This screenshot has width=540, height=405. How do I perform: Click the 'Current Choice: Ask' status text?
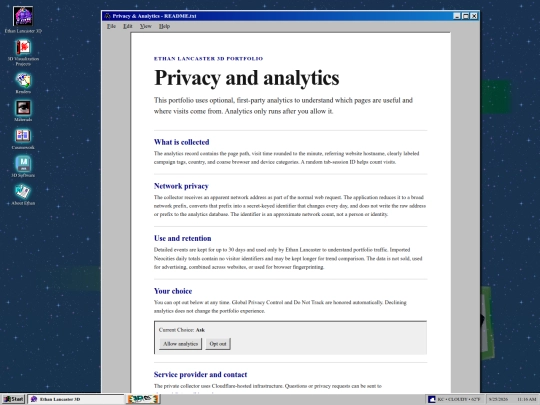182,330
